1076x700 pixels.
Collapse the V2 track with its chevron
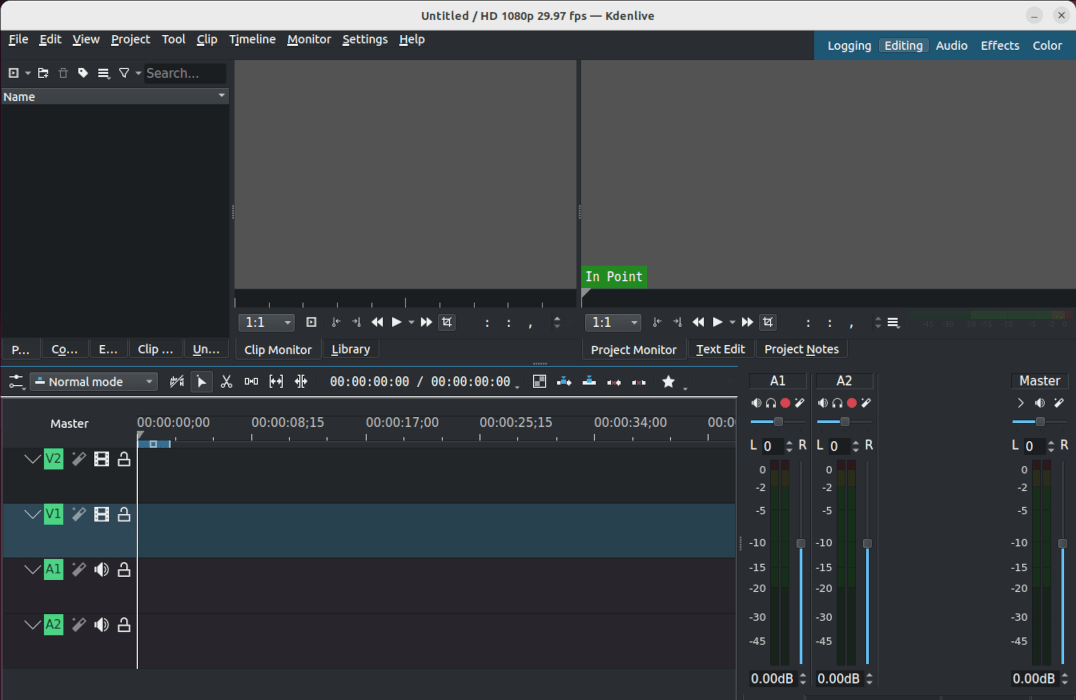point(32,458)
